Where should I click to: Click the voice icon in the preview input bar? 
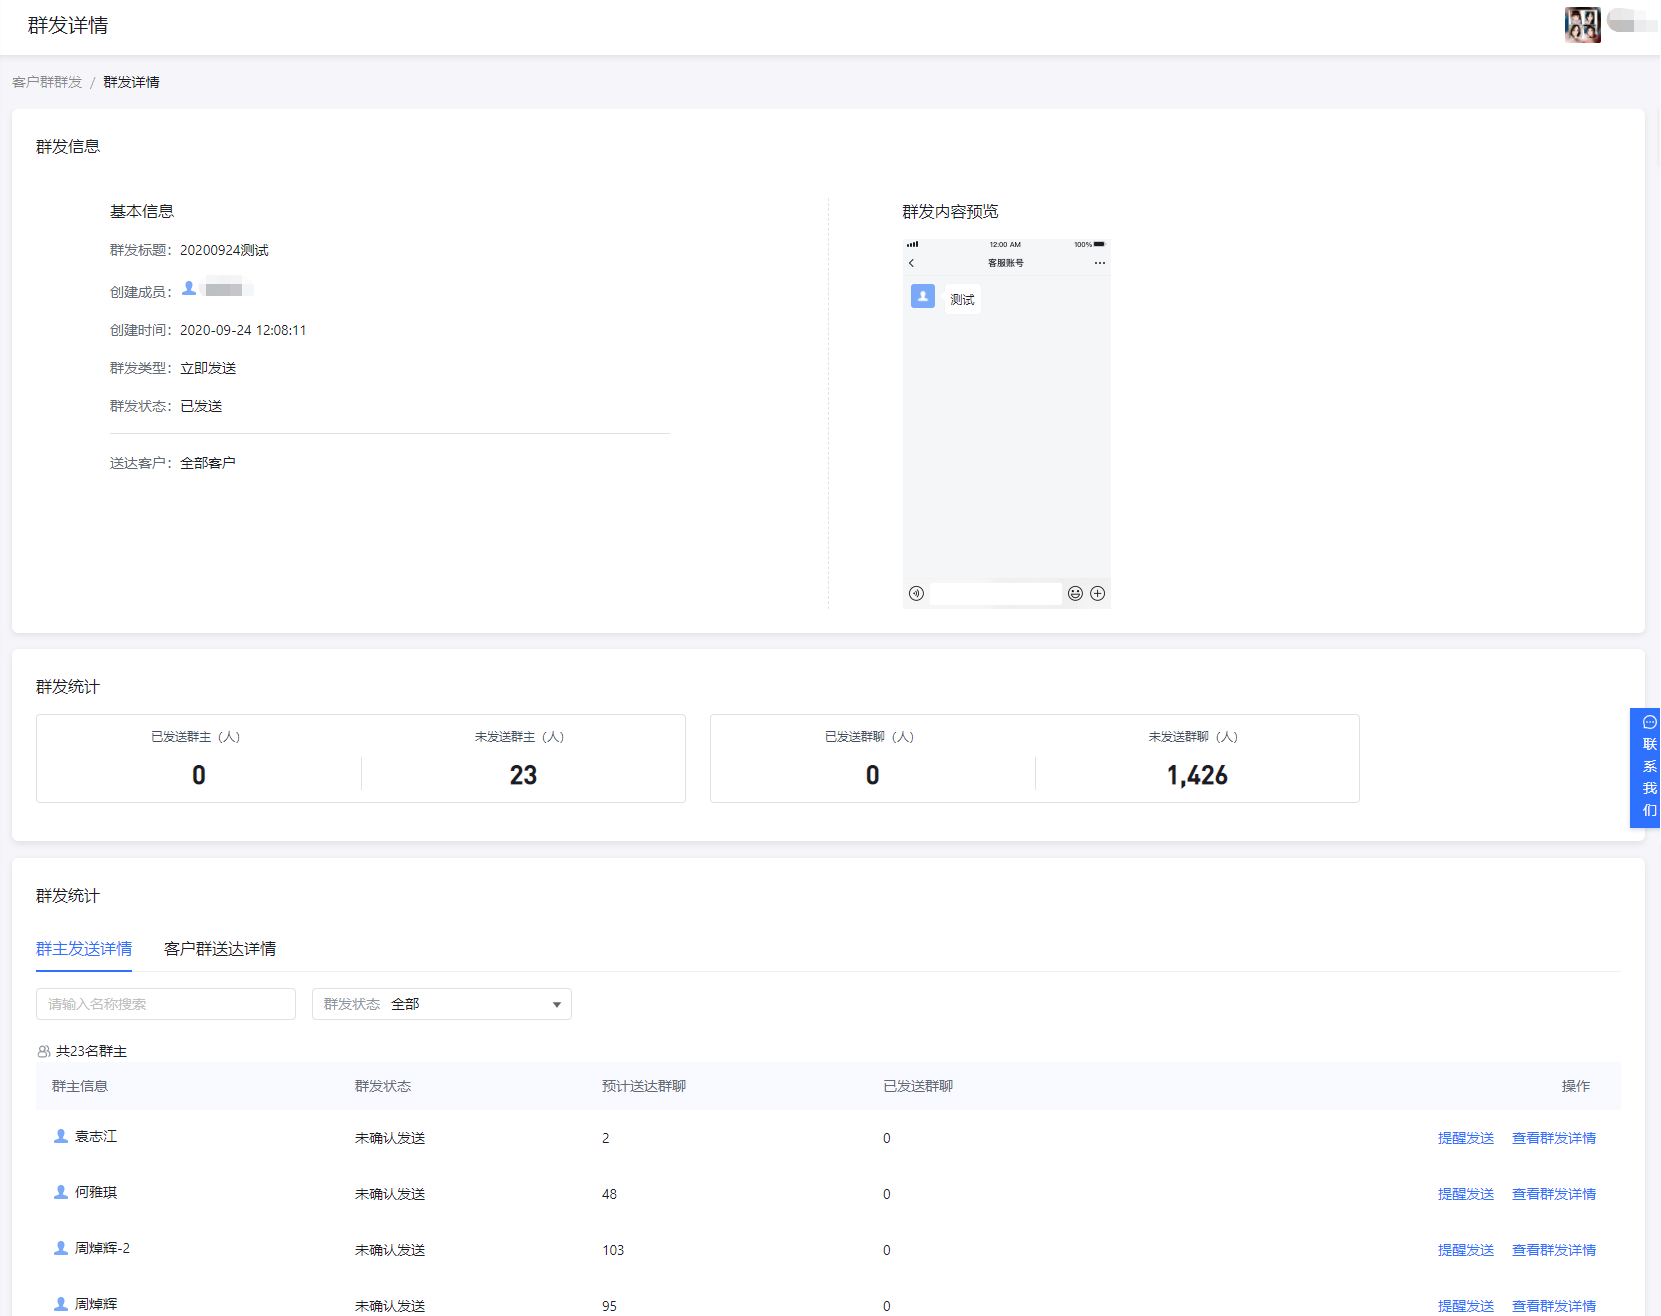(916, 594)
